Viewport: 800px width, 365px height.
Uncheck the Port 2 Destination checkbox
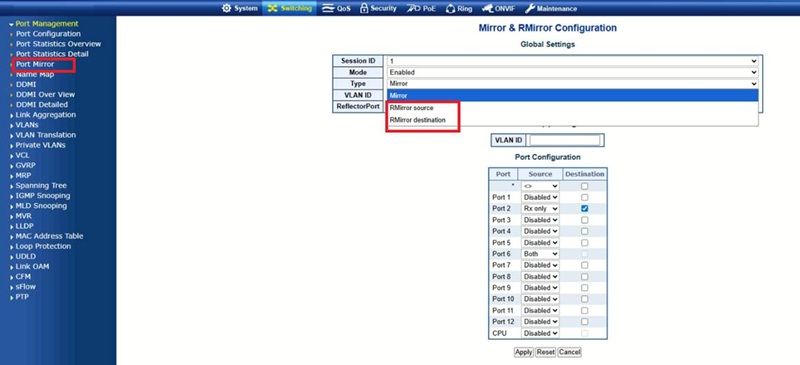pyautogui.click(x=585, y=208)
